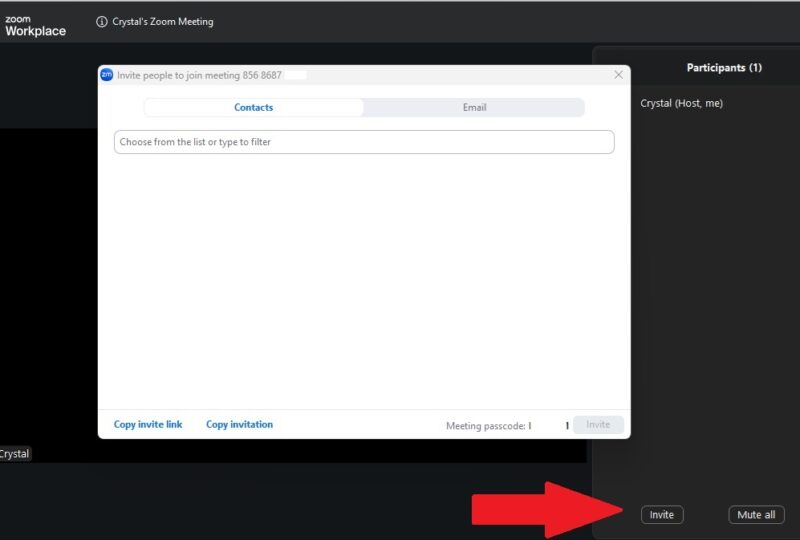Click the Zoom logo icon in the dialog title
This screenshot has width=800, height=540.
pyautogui.click(x=107, y=75)
